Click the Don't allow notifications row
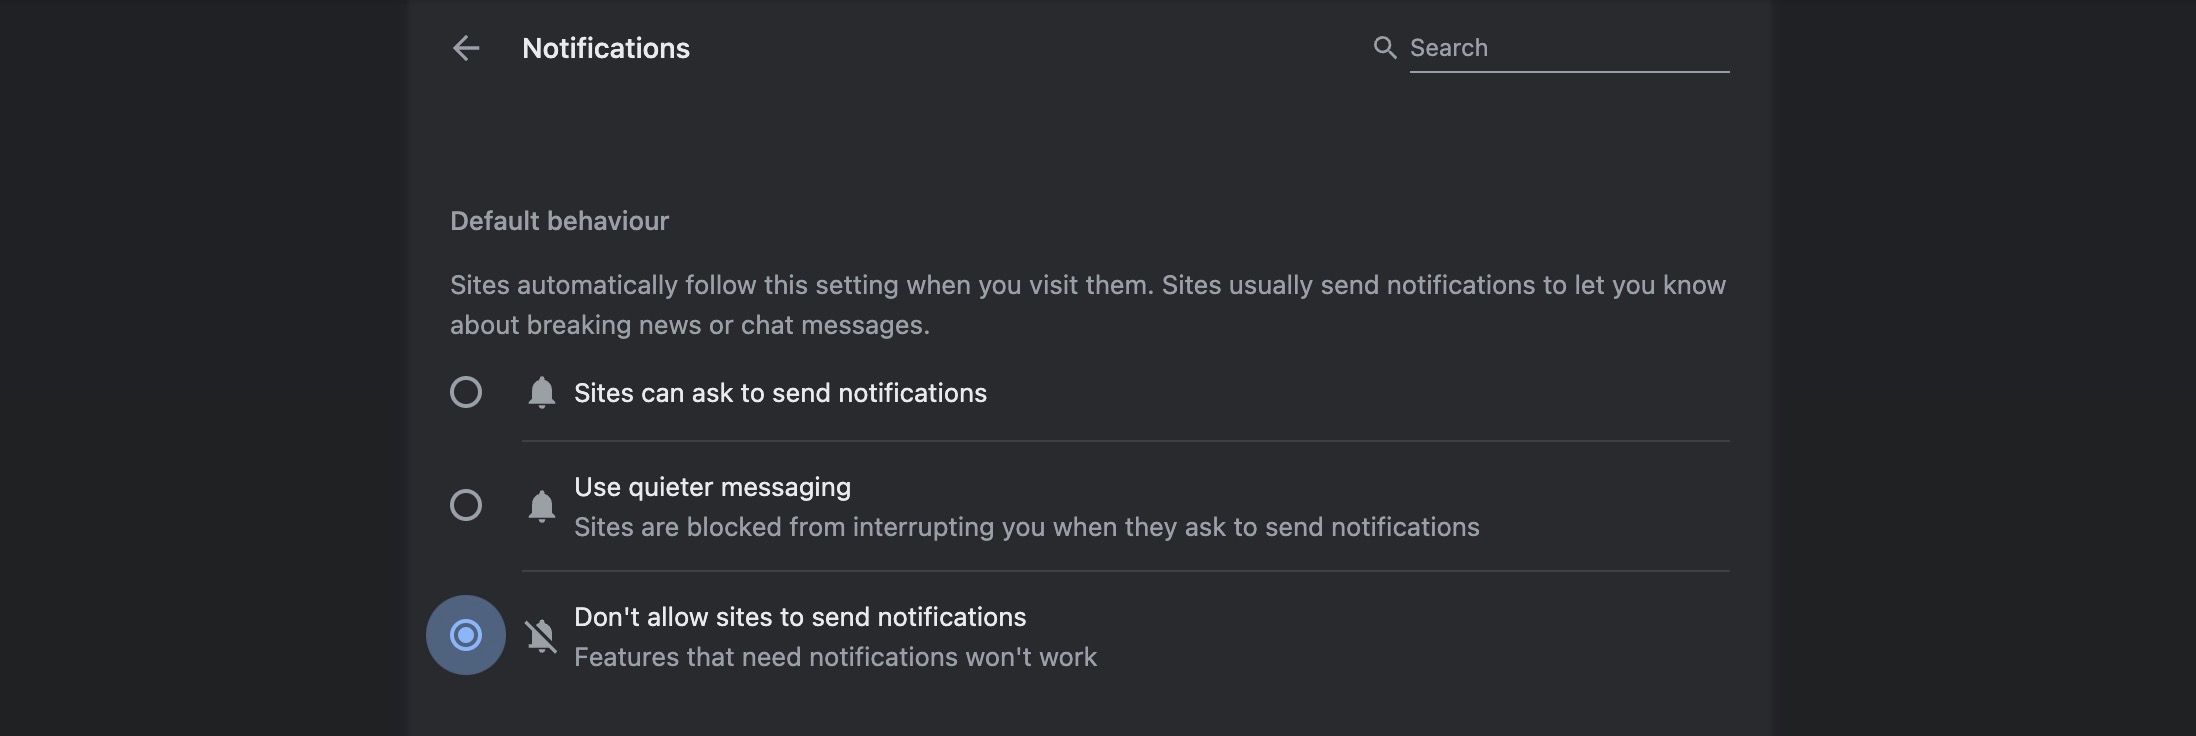This screenshot has height=736, width=2196. tap(800, 617)
